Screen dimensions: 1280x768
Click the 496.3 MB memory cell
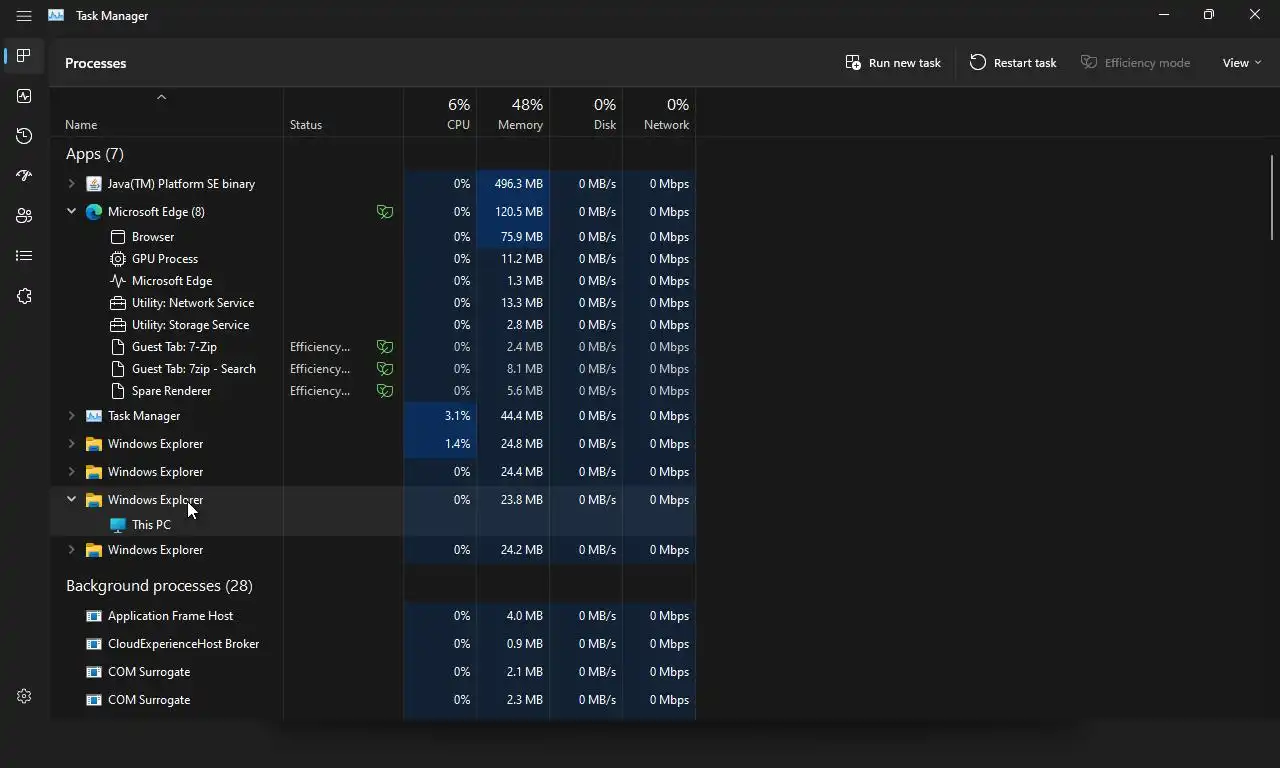513,184
